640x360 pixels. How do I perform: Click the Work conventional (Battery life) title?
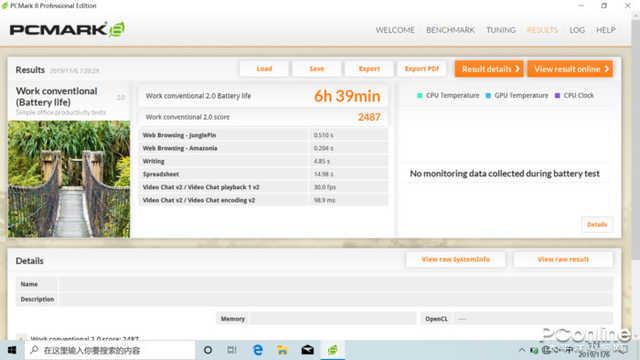click(x=56, y=97)
